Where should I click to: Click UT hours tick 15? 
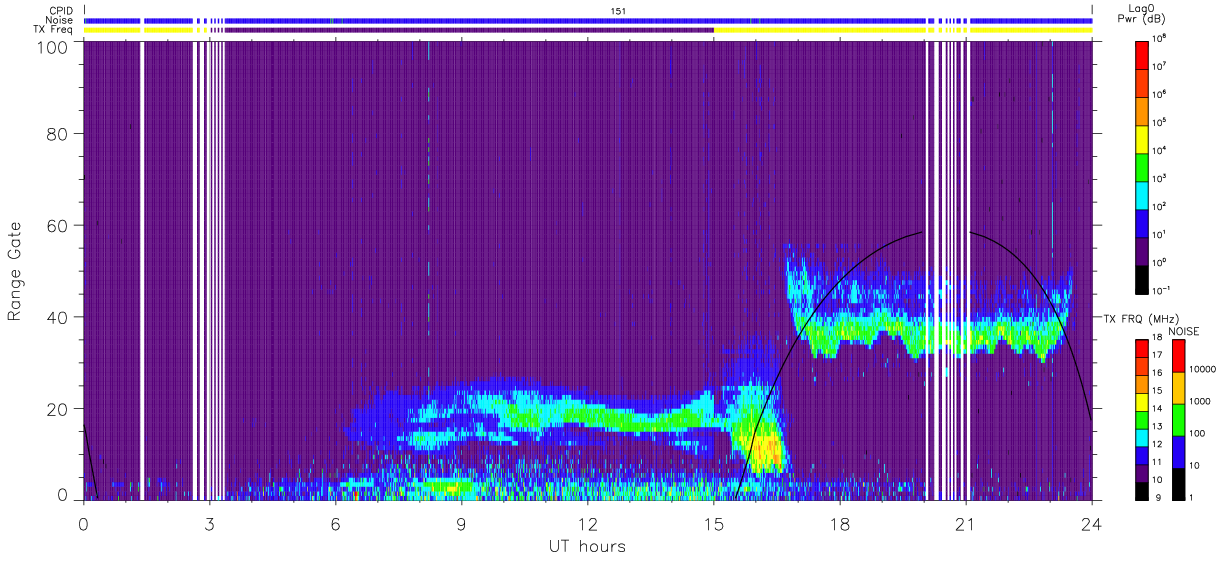click(x=714, y=522)
